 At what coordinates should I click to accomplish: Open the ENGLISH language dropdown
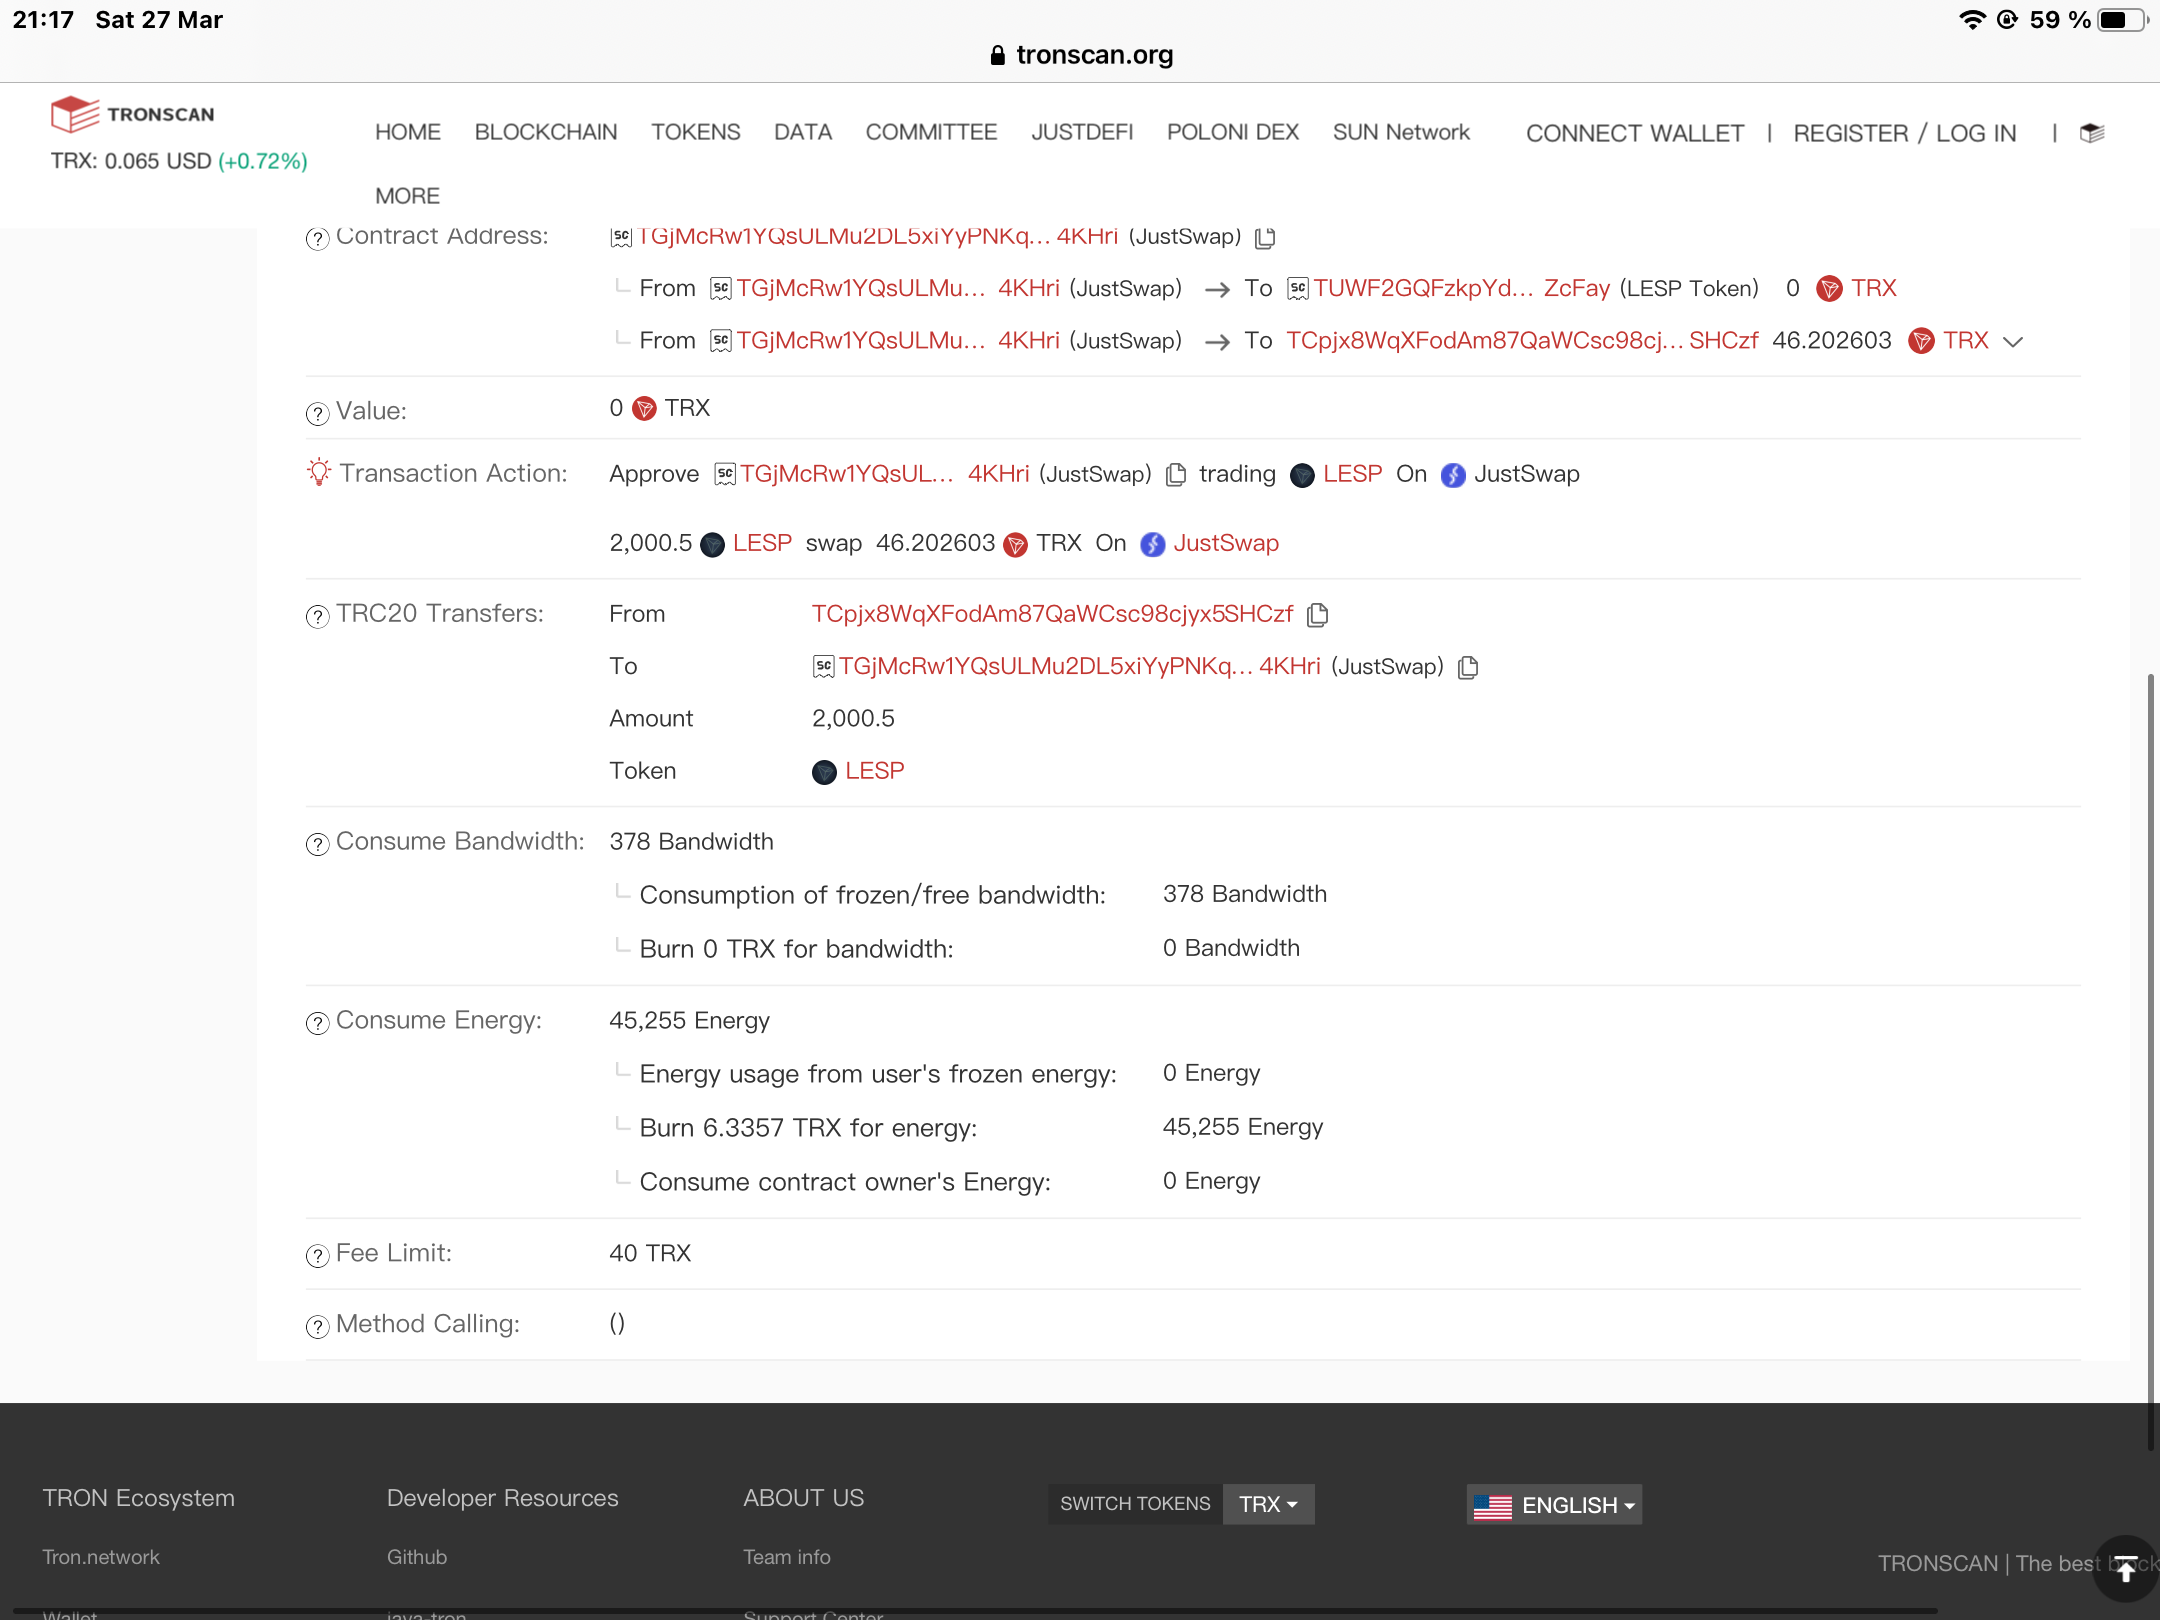[x=1554, y=1504]
